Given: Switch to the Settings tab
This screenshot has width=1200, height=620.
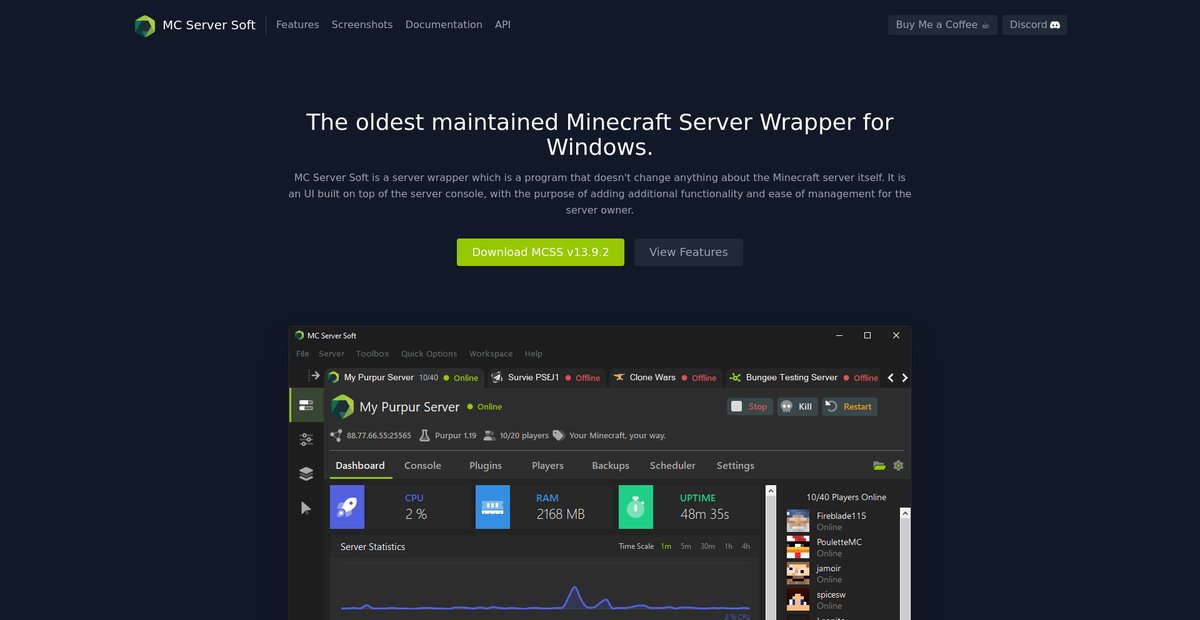Looking at the screenshot, I should click(x=736, y=466).
